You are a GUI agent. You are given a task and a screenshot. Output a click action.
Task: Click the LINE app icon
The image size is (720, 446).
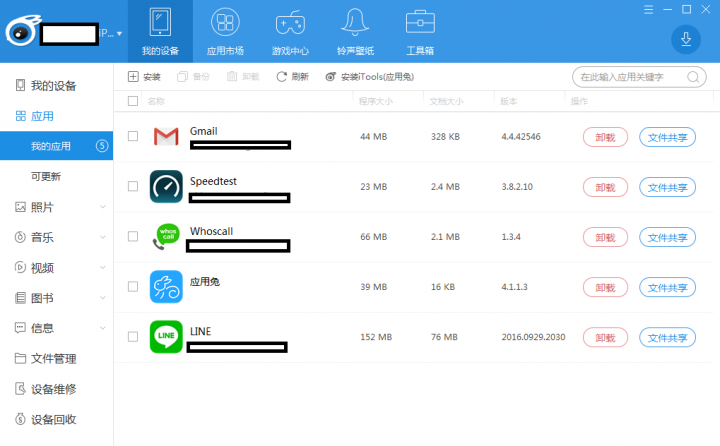click(166, 337)
